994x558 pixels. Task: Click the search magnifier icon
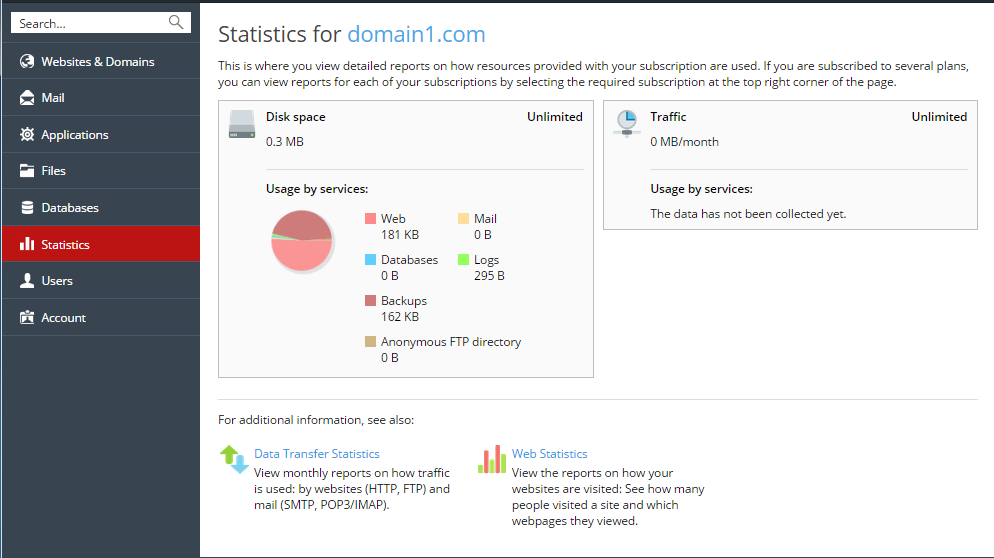[176, 22]
